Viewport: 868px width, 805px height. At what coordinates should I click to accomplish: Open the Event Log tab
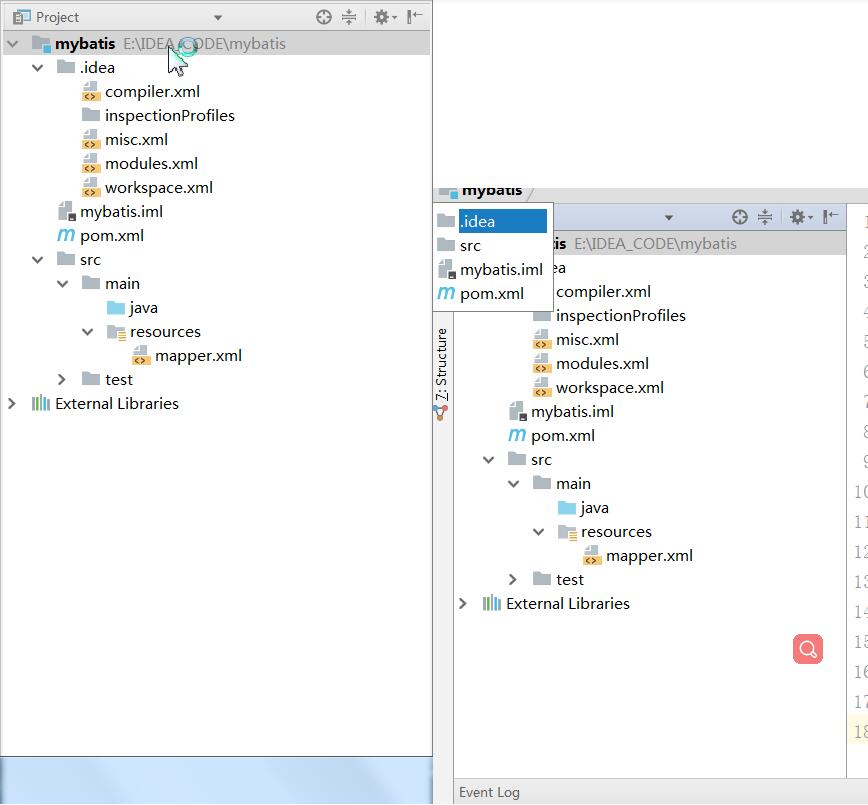click(x=489, y=792)
